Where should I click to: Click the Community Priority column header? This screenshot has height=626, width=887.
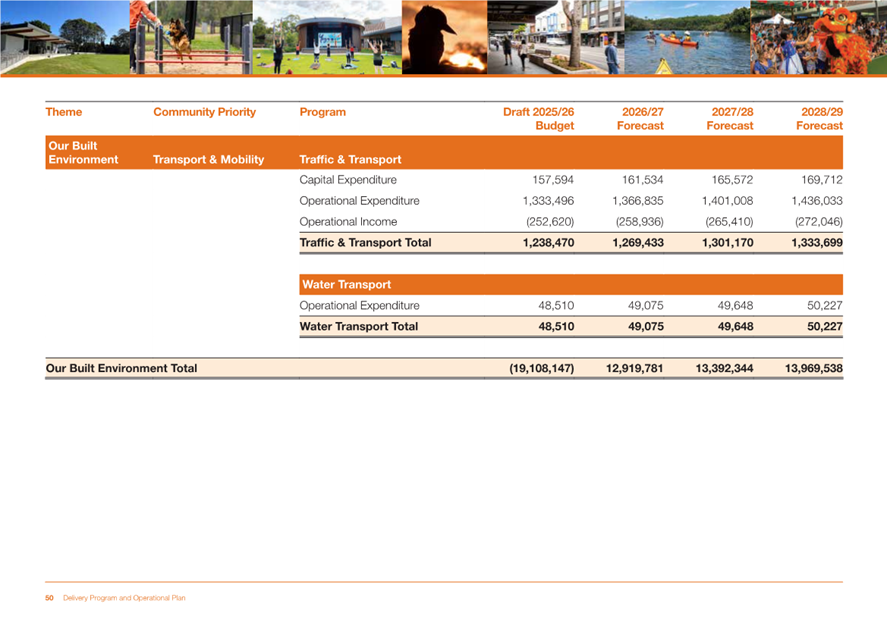coord(204,112)
